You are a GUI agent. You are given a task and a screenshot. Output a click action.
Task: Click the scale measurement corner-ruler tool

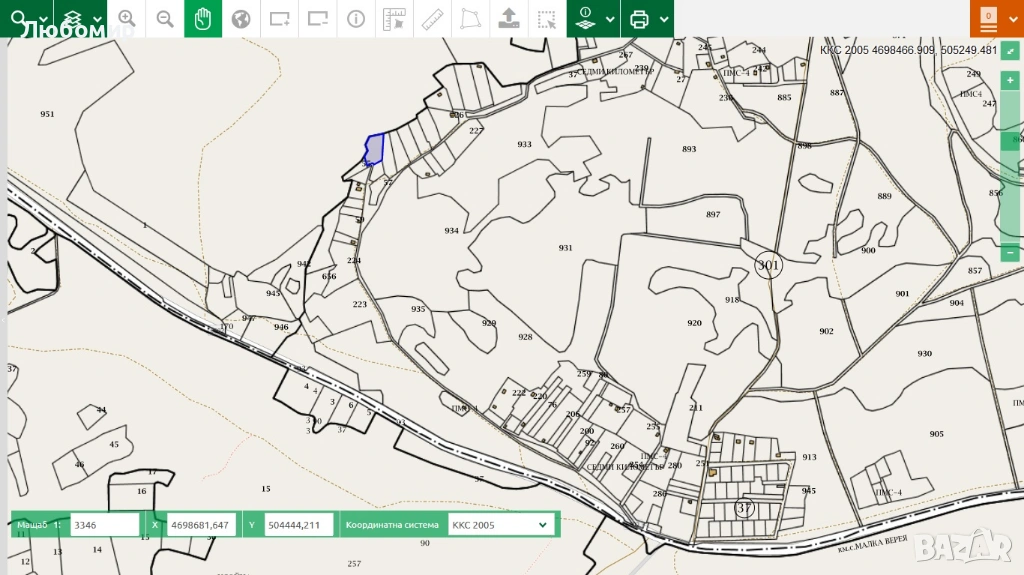(x=394, y=19)
